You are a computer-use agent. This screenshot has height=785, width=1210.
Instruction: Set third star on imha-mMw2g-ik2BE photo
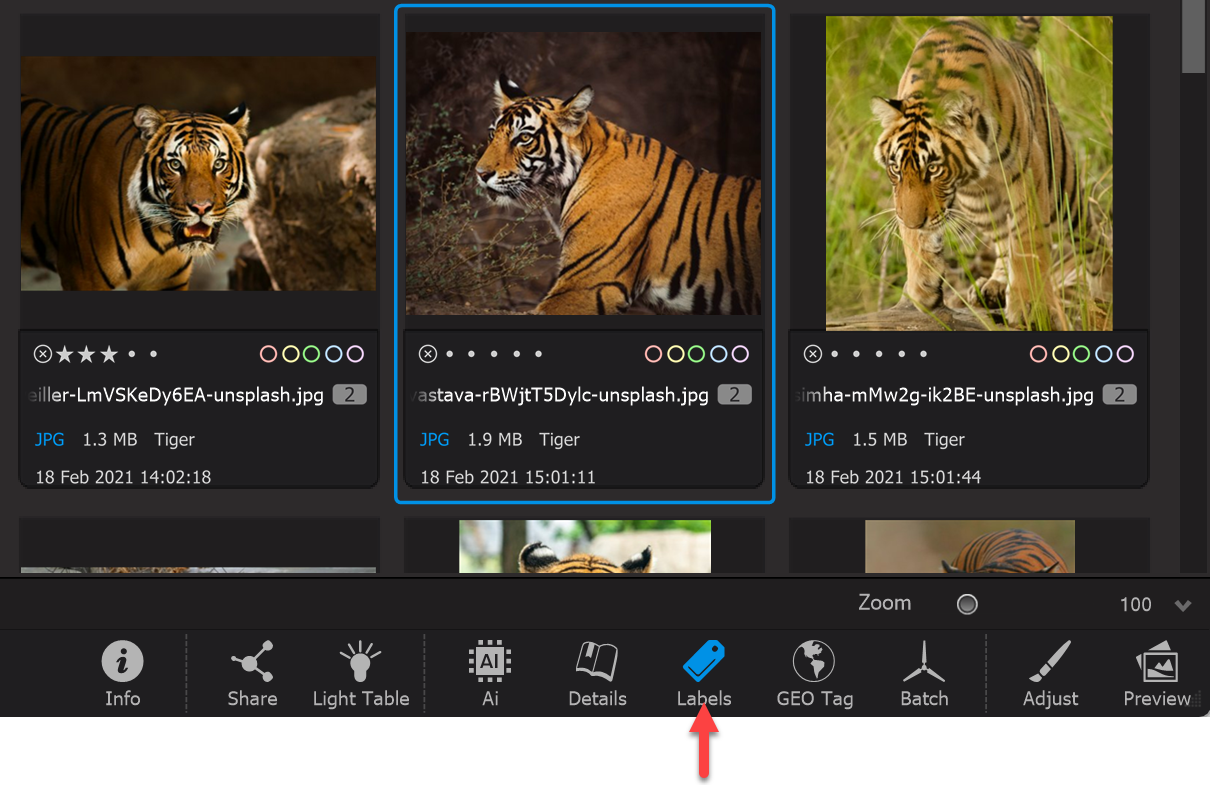(879, 354)
